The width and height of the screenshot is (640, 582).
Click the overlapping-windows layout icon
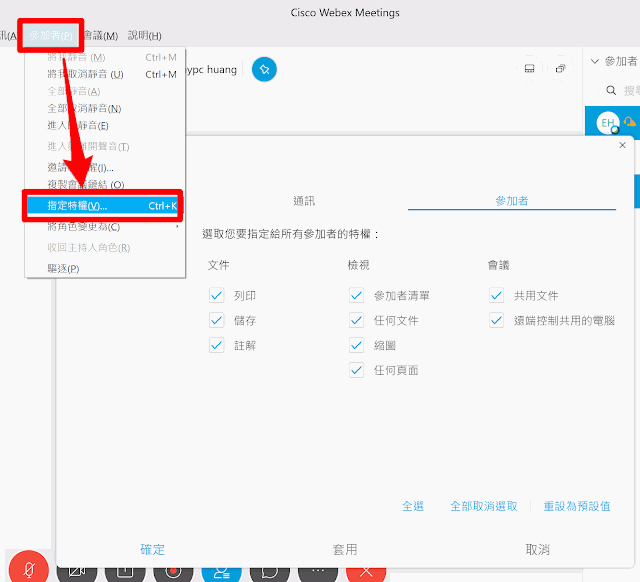(x=561, y=69)
